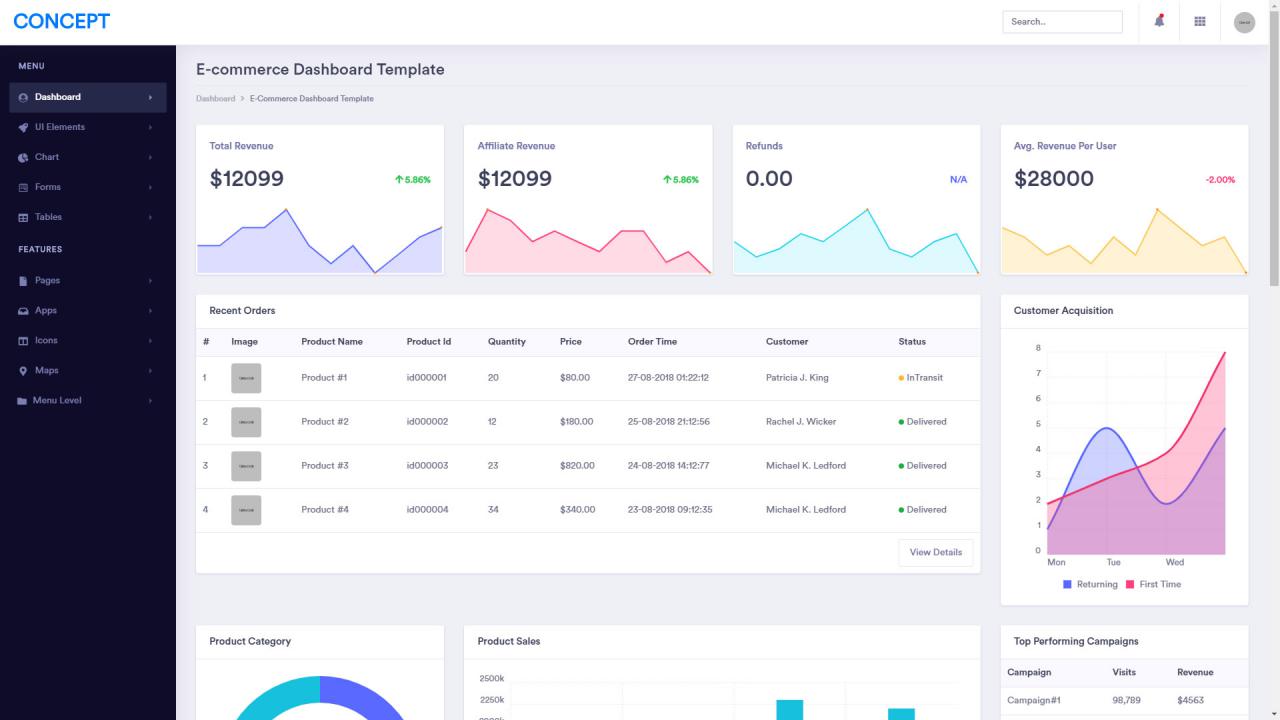Viewport: 1280px width, 720px height.
Task: Click the Apps inbox icon
Action: (x=23, y=311)
